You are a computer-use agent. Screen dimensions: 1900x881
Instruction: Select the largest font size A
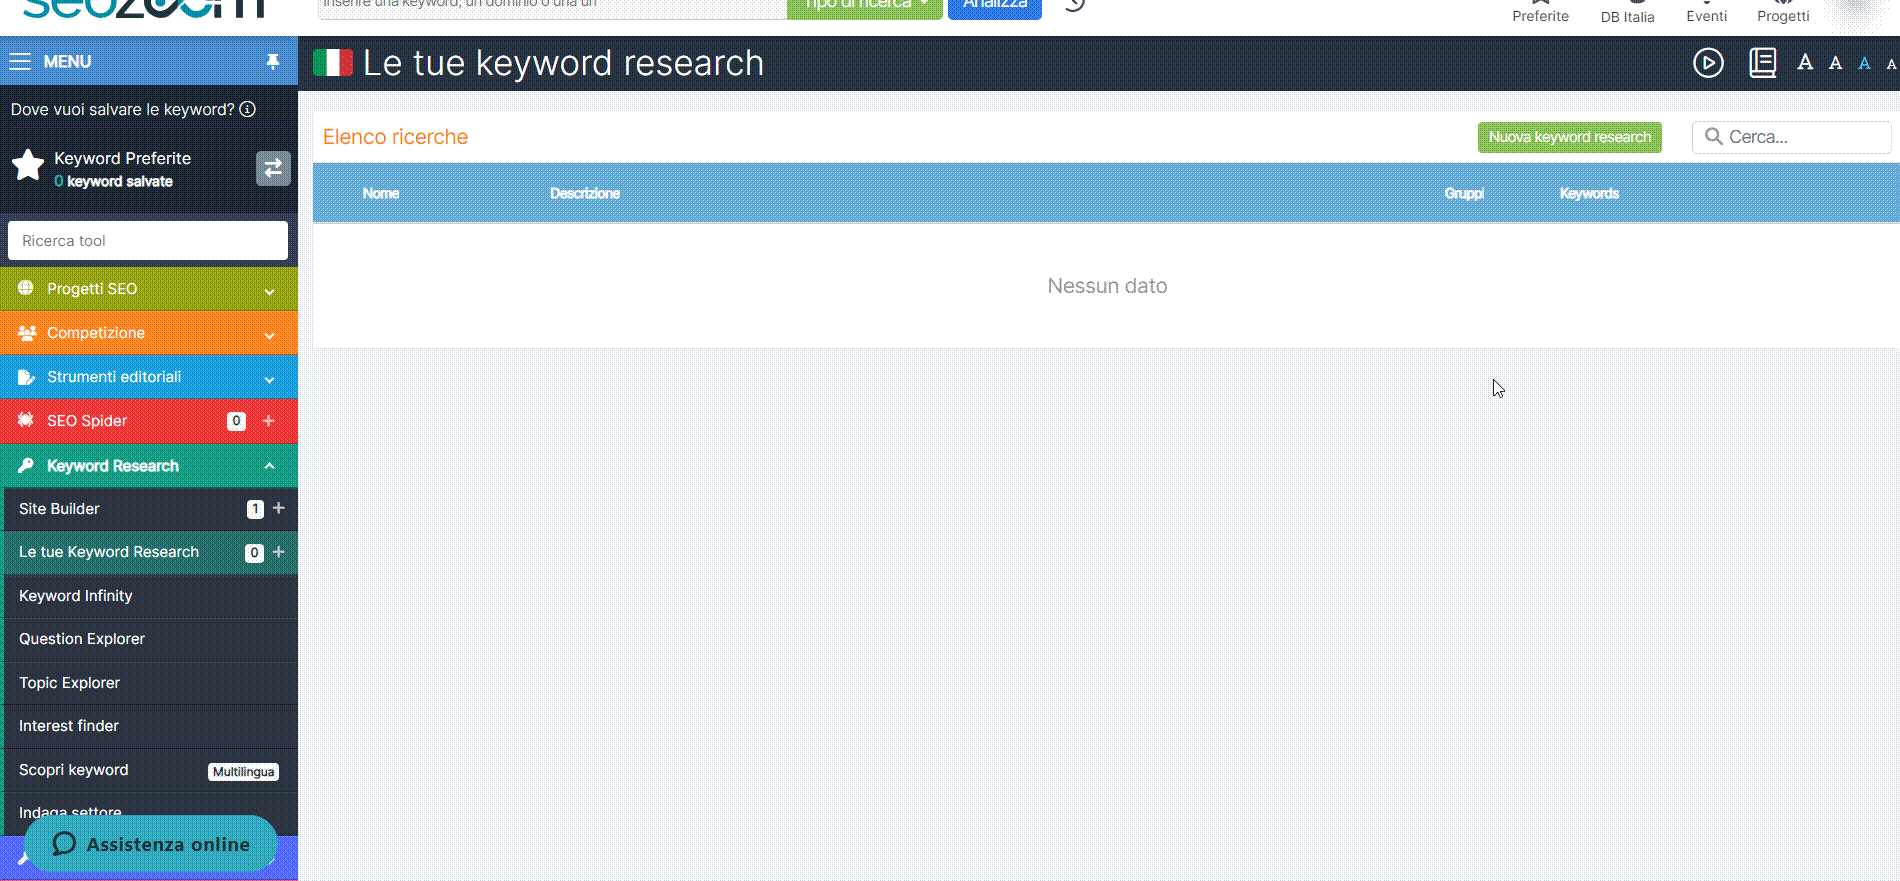pyautogui.click(x=1805, y=63)
